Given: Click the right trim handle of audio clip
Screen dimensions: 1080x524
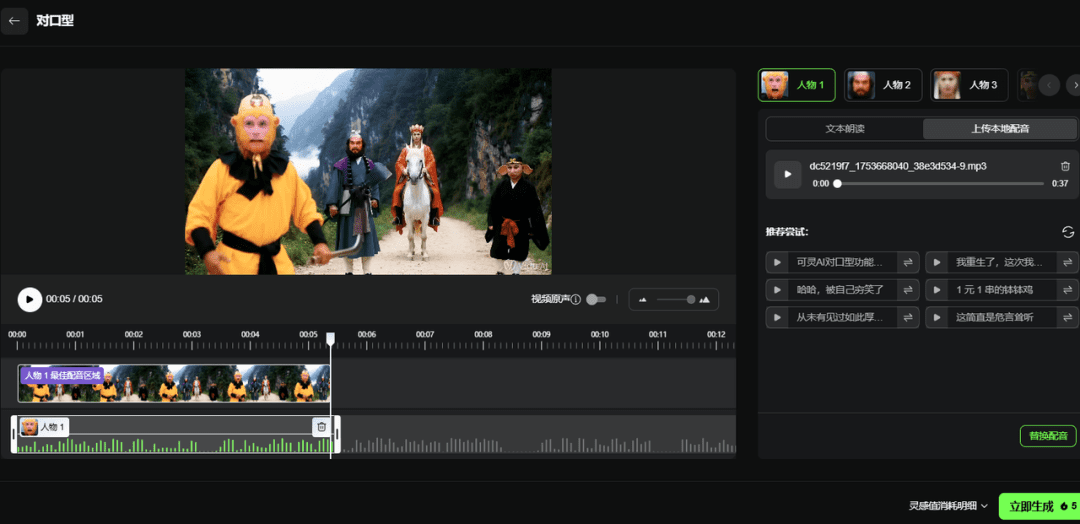Looking at the screenshot, I should click(x=337, y=434).
